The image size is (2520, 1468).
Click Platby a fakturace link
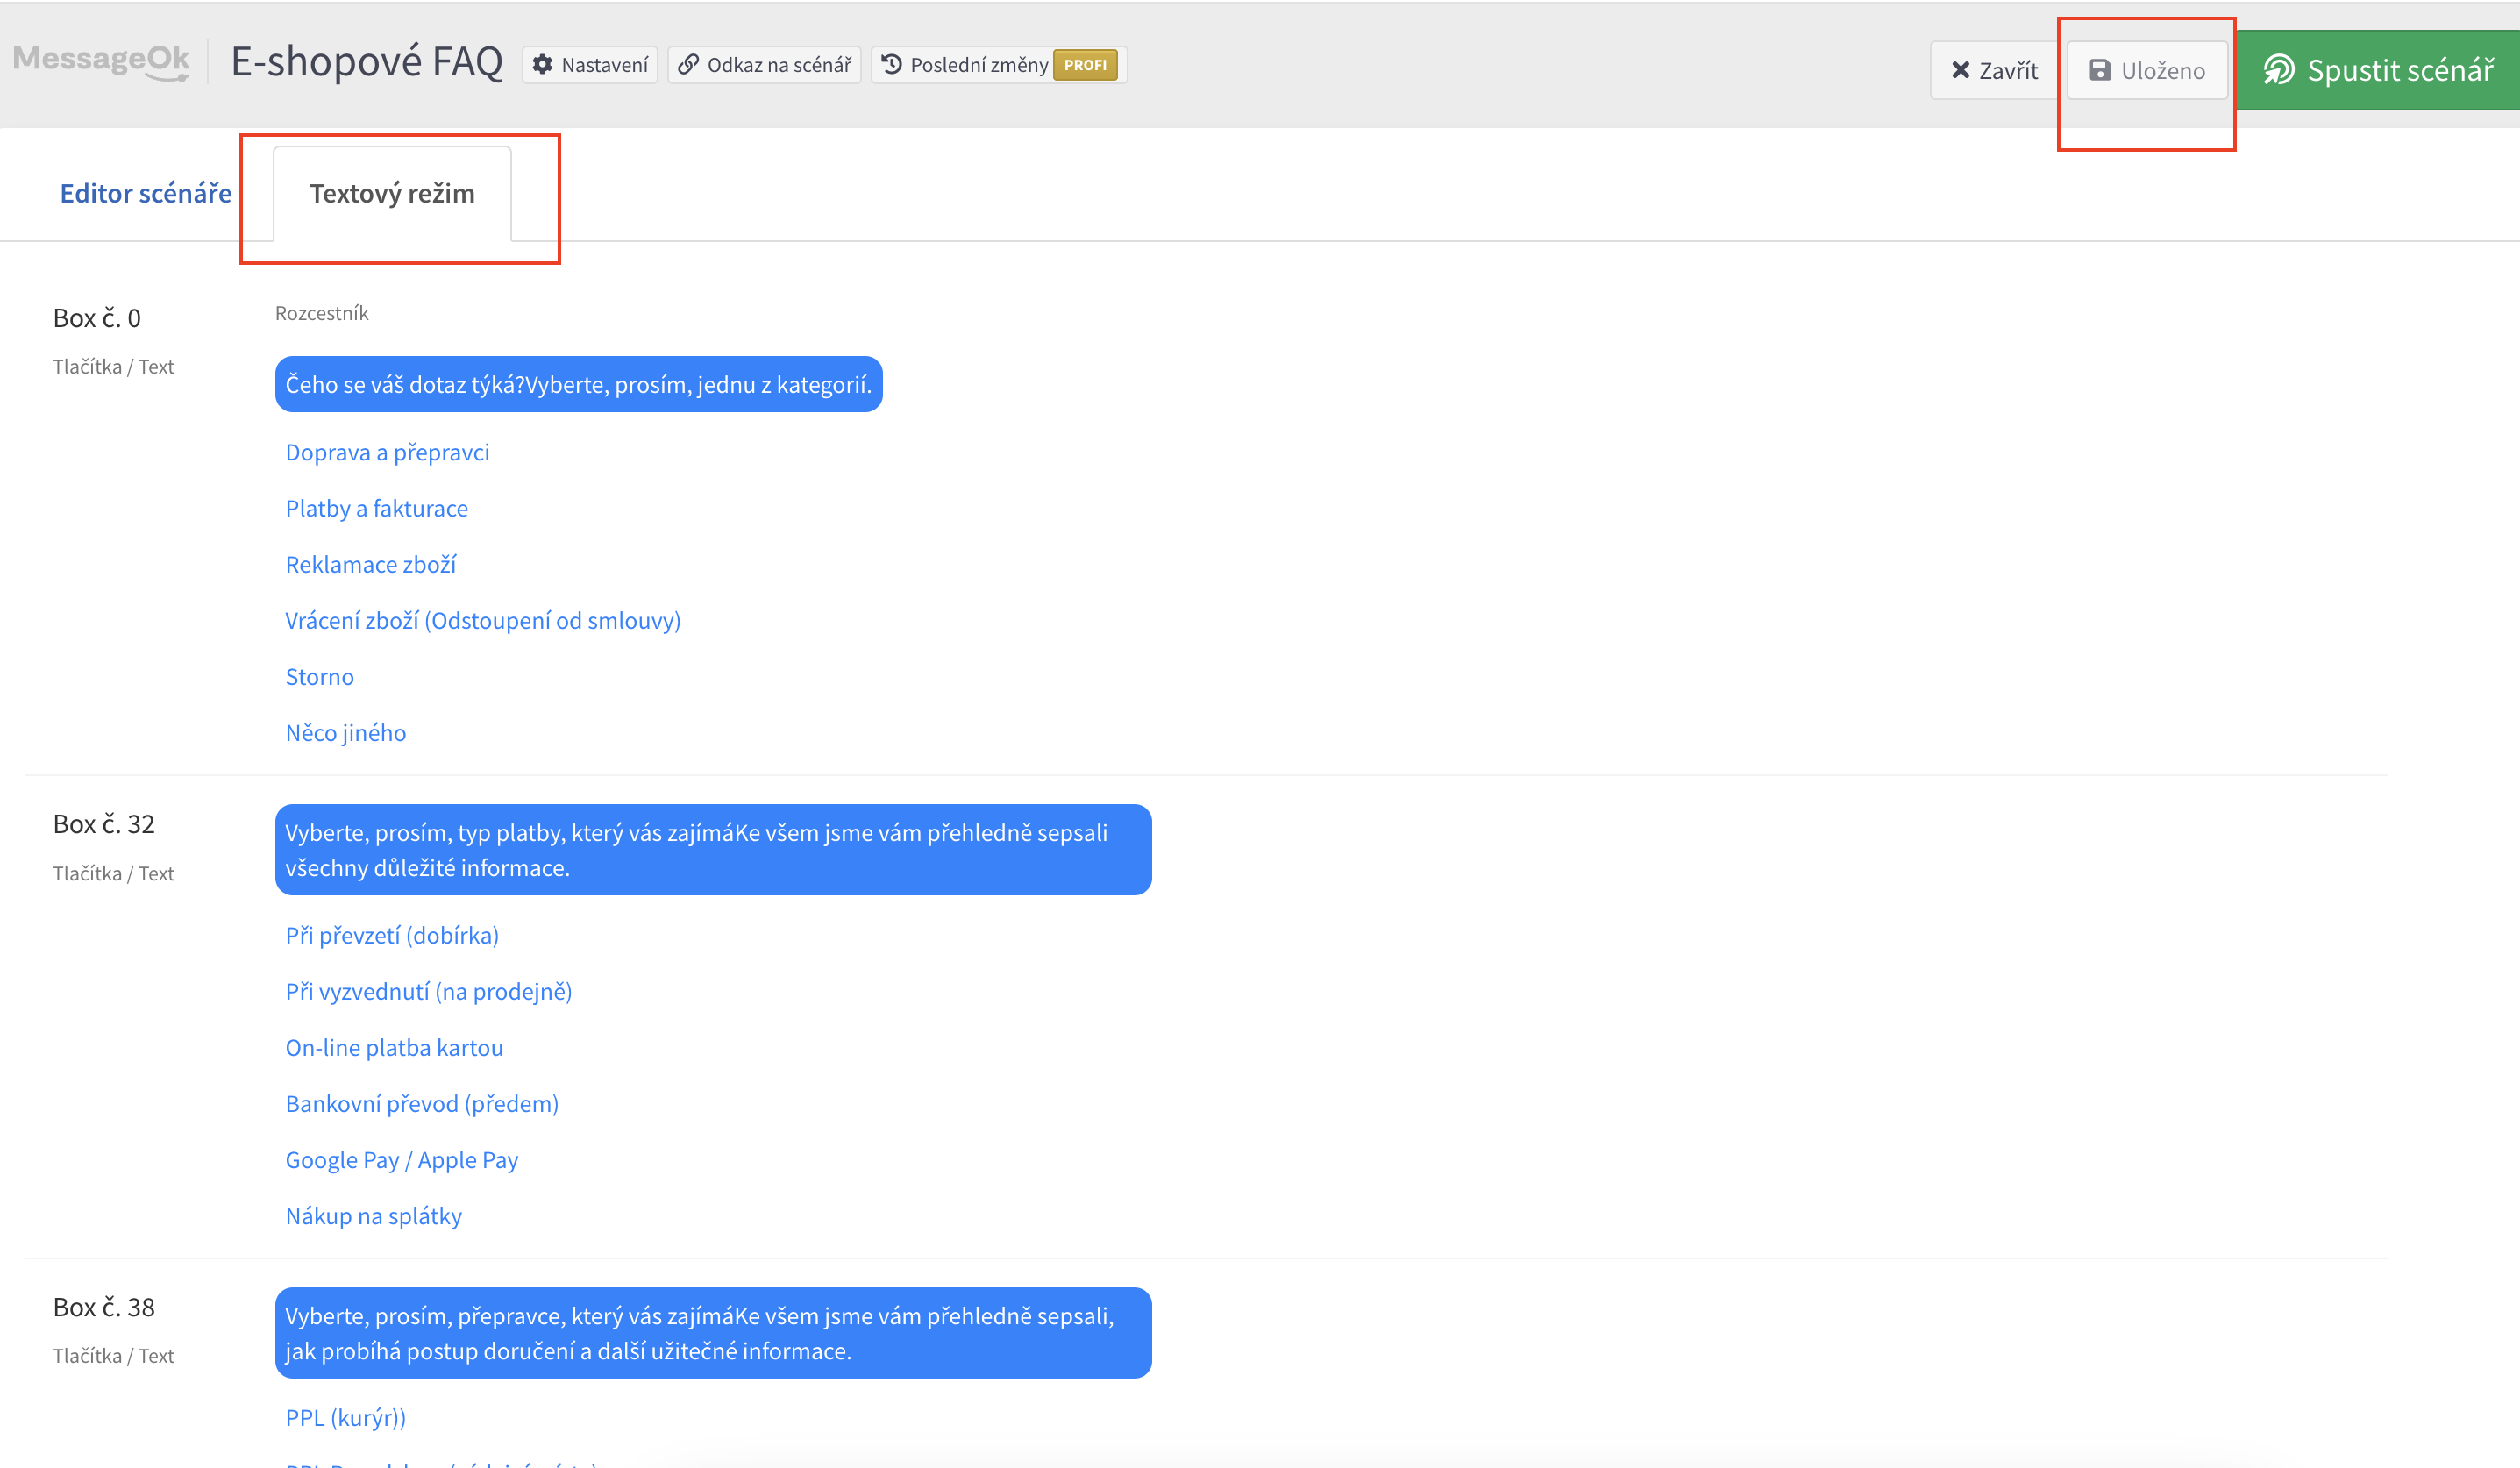tap(376, 508)
